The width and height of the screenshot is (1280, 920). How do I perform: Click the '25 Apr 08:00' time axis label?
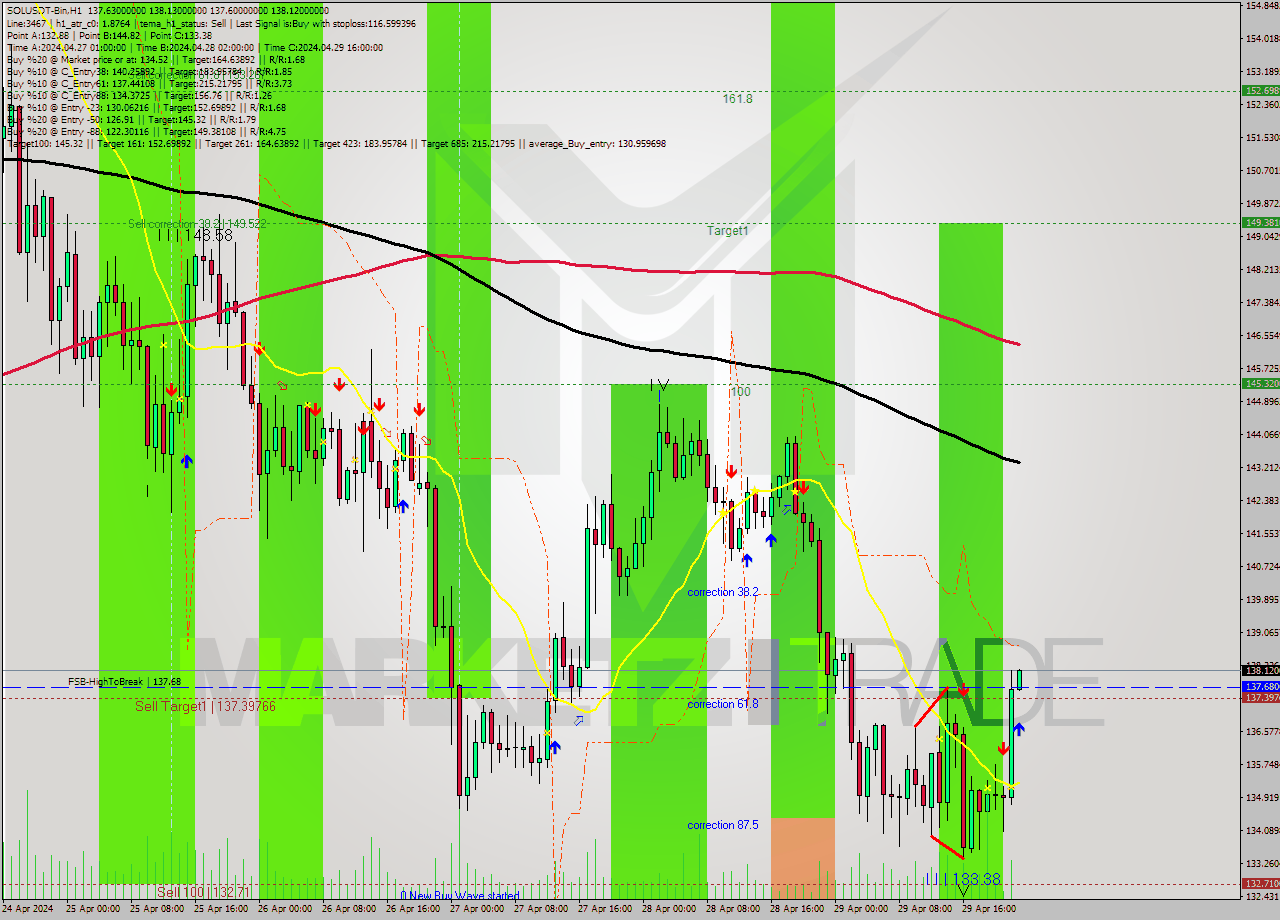pos(156,909)
